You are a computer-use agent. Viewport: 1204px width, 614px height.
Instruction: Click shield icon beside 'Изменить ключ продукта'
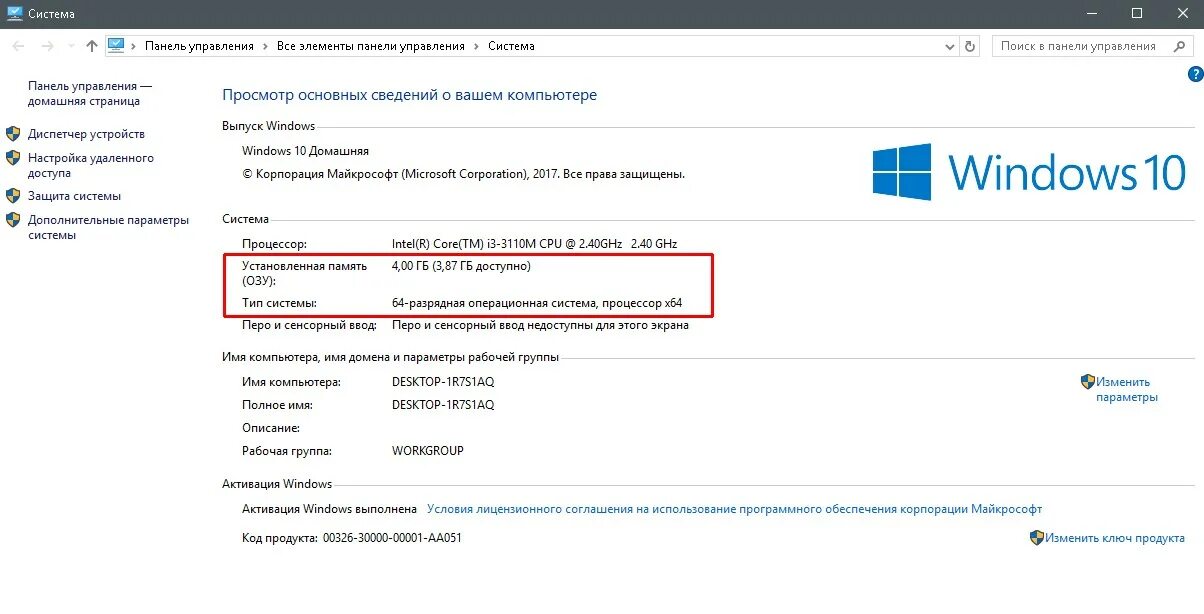point(1037,537)
